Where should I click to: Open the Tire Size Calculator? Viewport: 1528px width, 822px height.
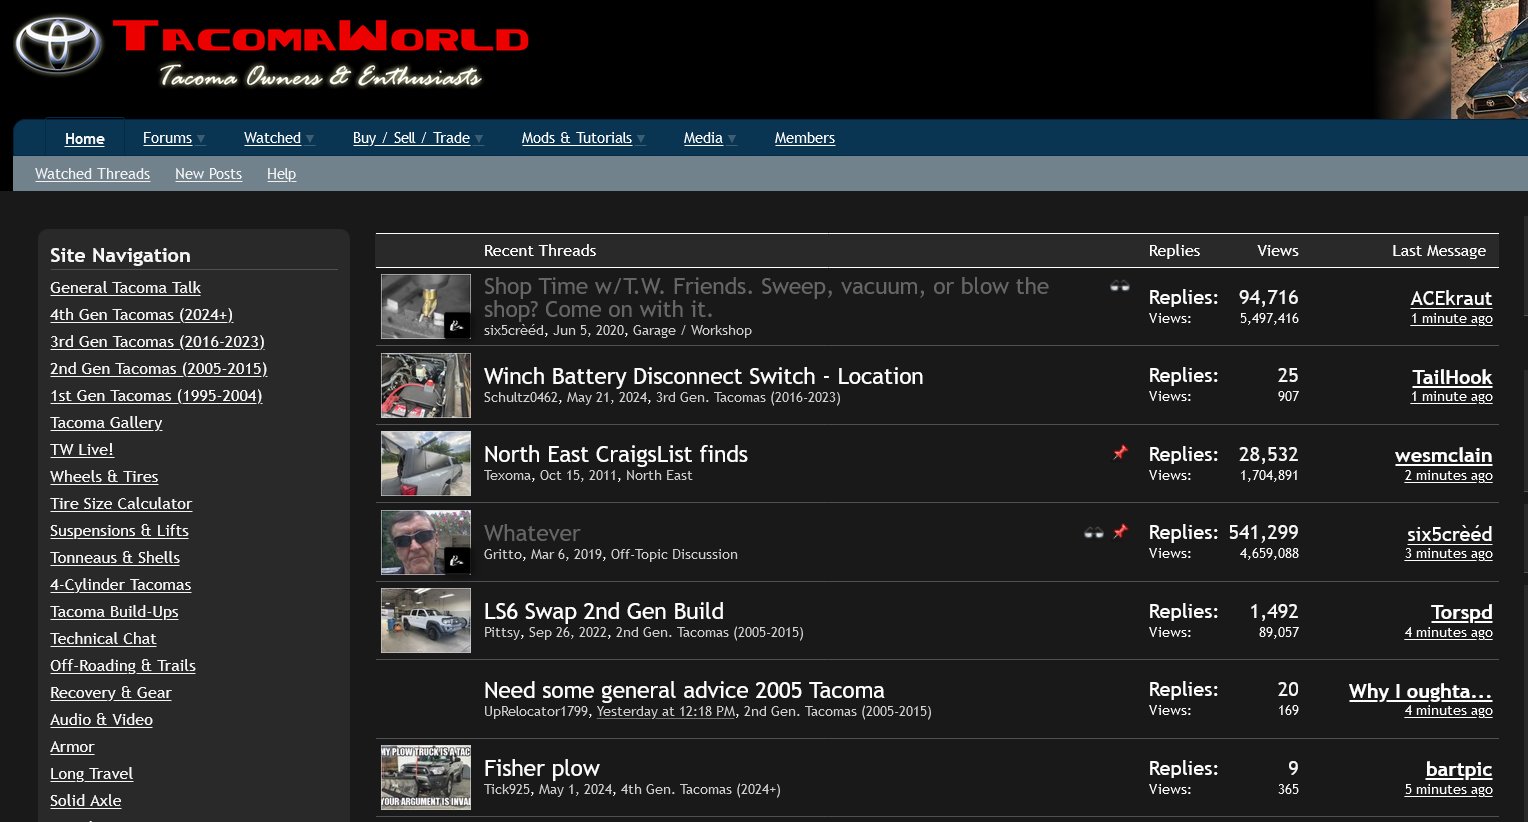[121, 504]
